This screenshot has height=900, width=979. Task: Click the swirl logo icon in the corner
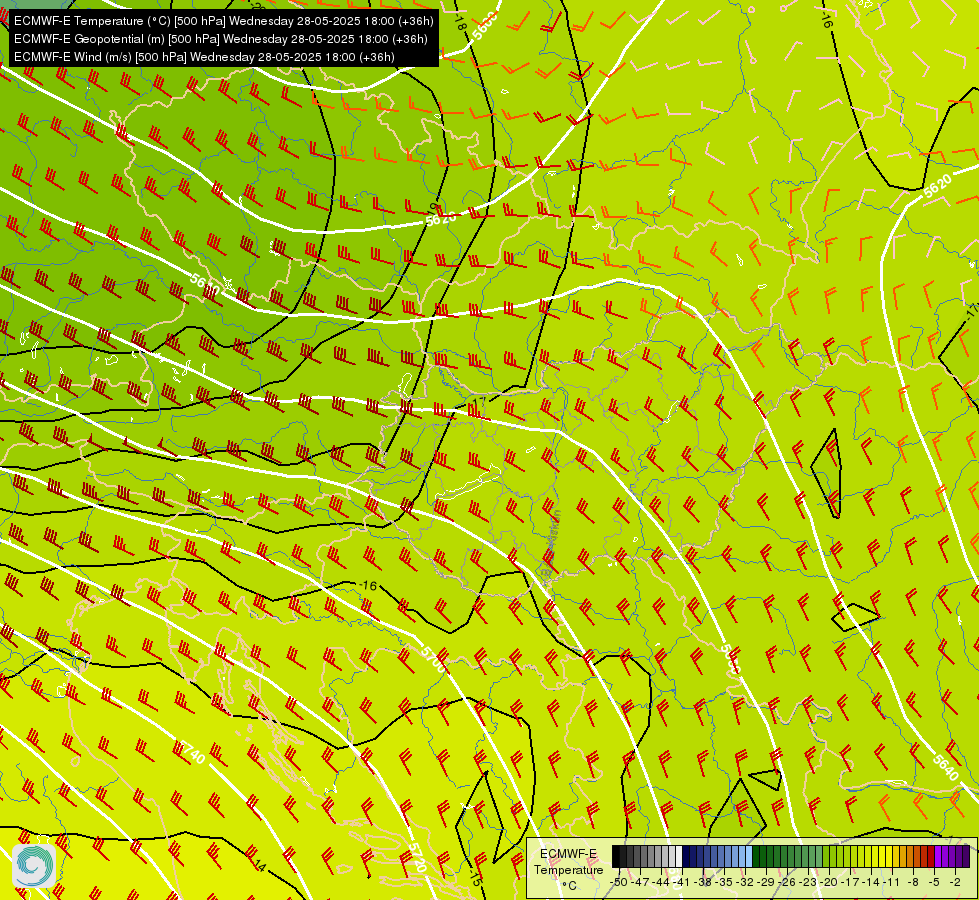pos(34,866)
